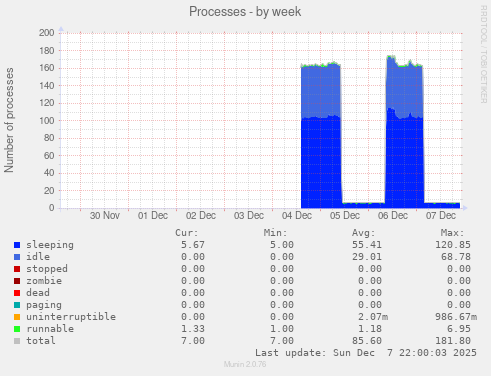
Task: Select the 'dead' legend label
Action: [x=38, y=293]
